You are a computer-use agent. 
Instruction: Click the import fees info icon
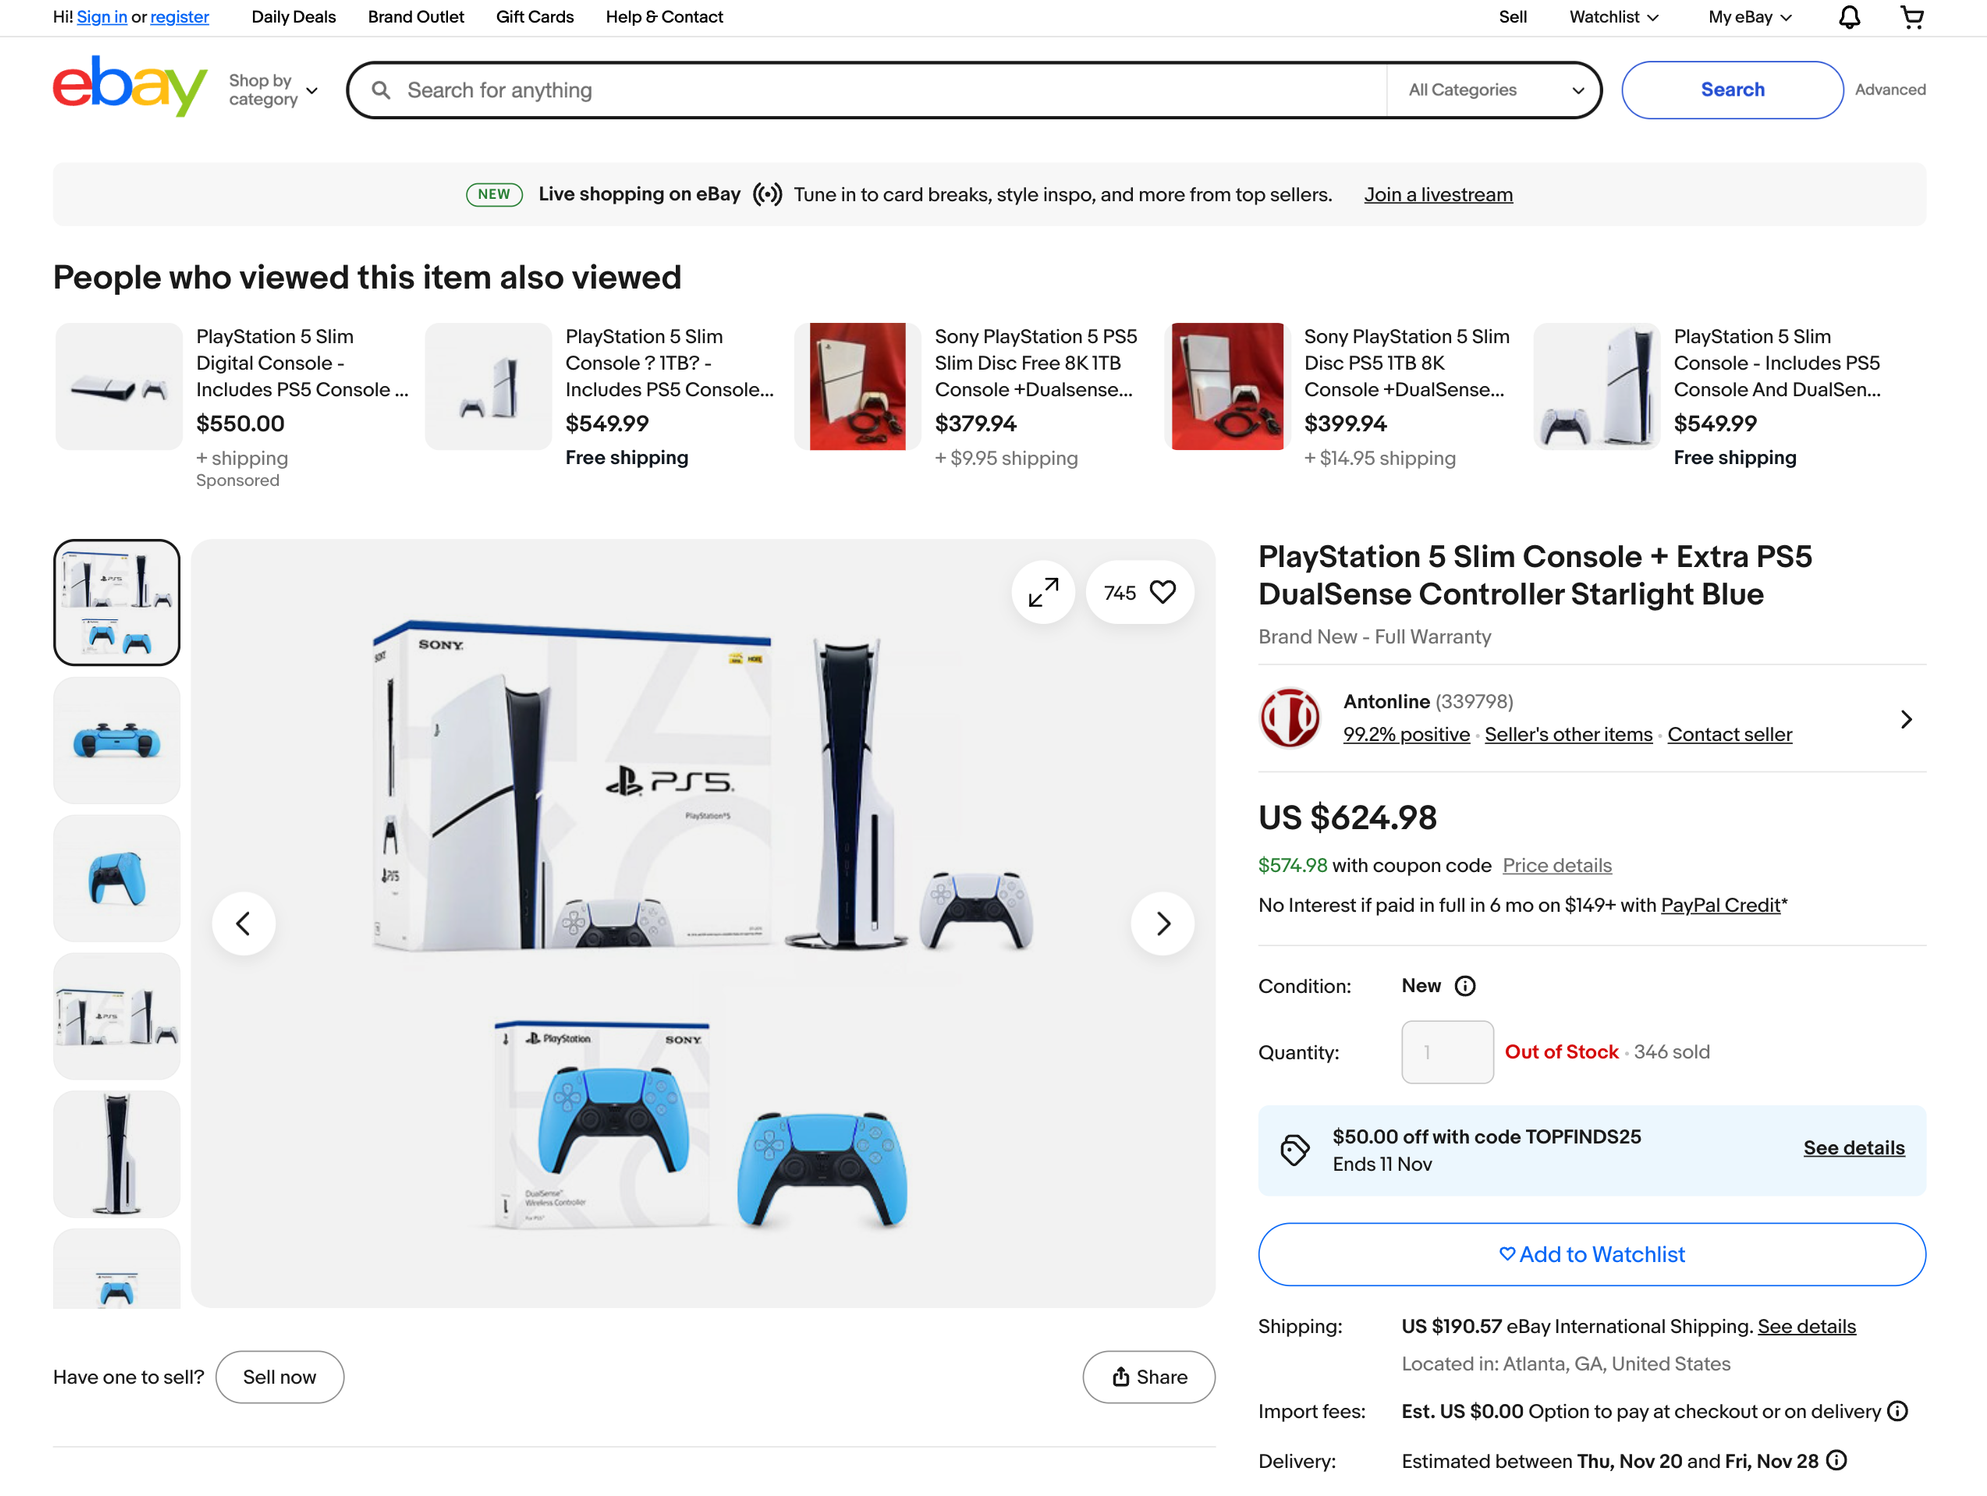(x=1897, y=1411)
